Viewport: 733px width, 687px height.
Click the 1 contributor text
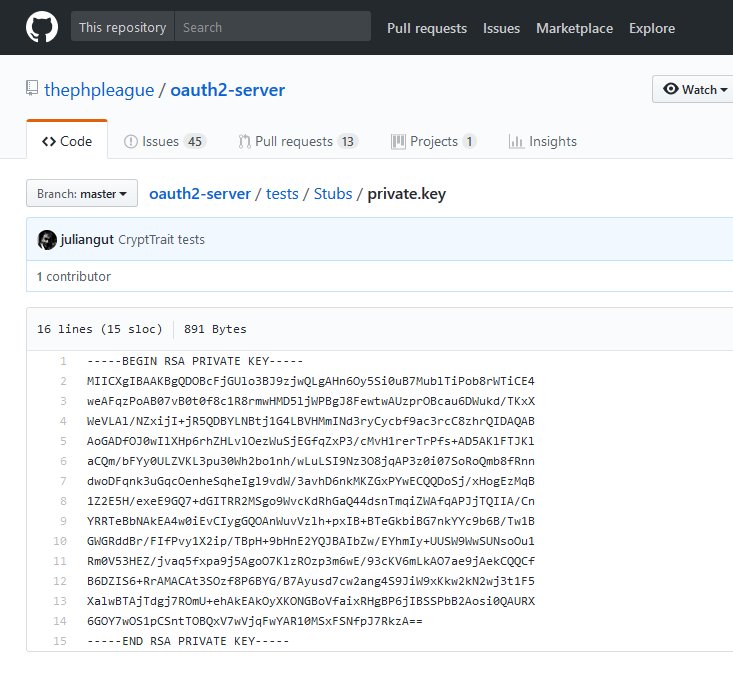click(74, 276)
